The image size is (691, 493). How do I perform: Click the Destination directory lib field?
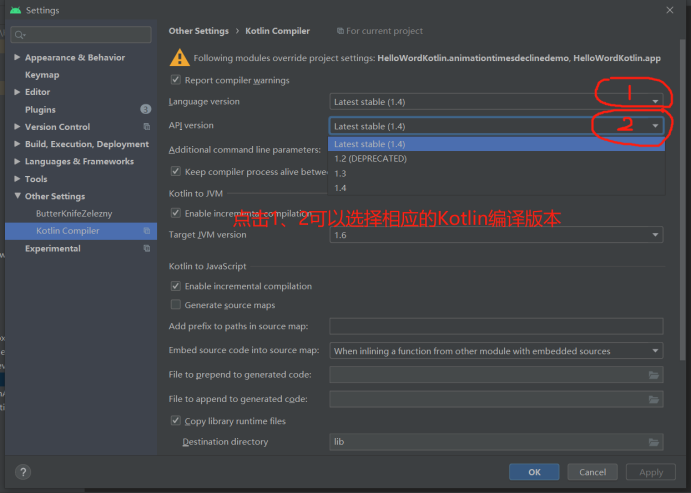coord(496,442)
